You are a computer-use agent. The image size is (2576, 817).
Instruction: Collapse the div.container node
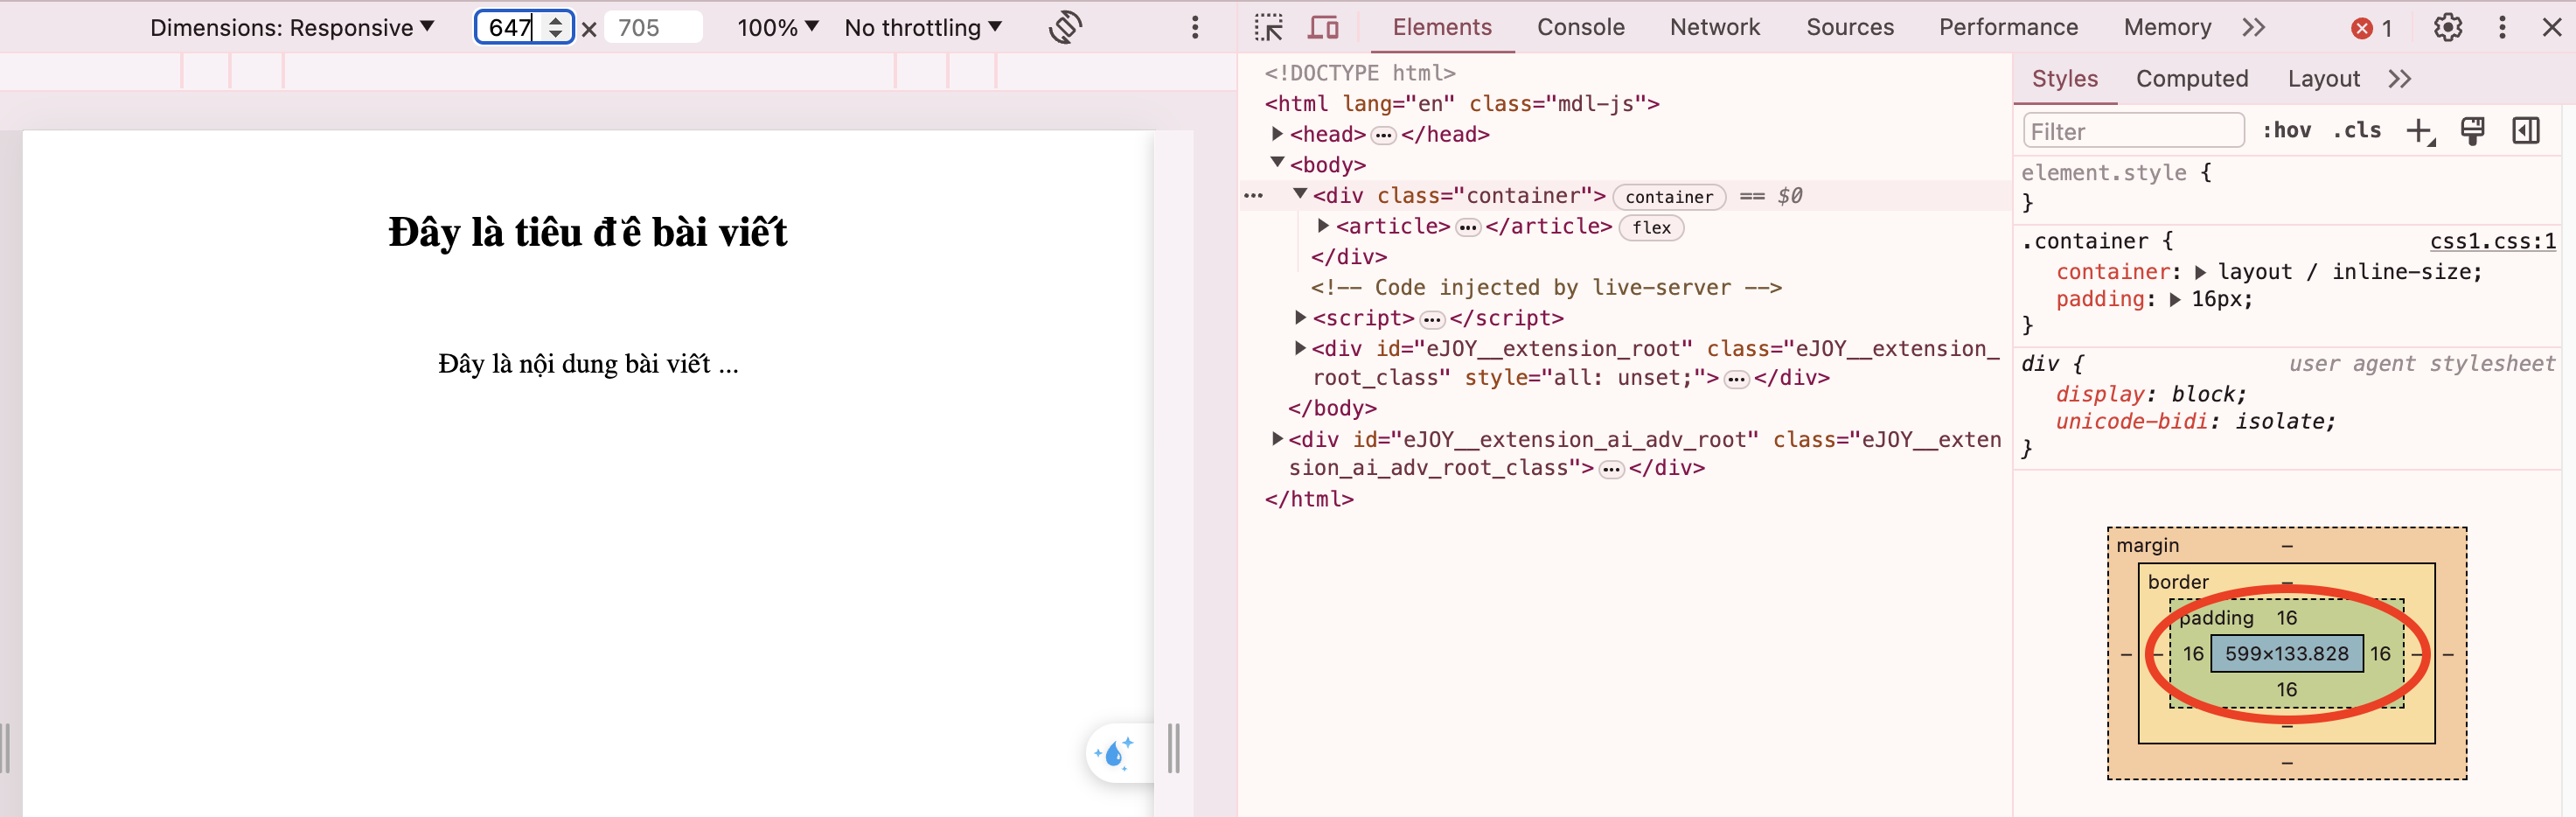[1300, 194]
